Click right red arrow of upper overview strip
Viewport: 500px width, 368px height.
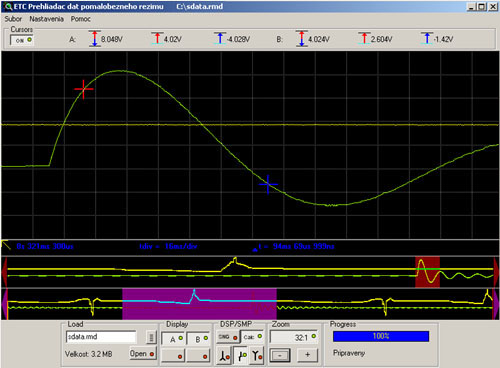[x=496, y=272]
